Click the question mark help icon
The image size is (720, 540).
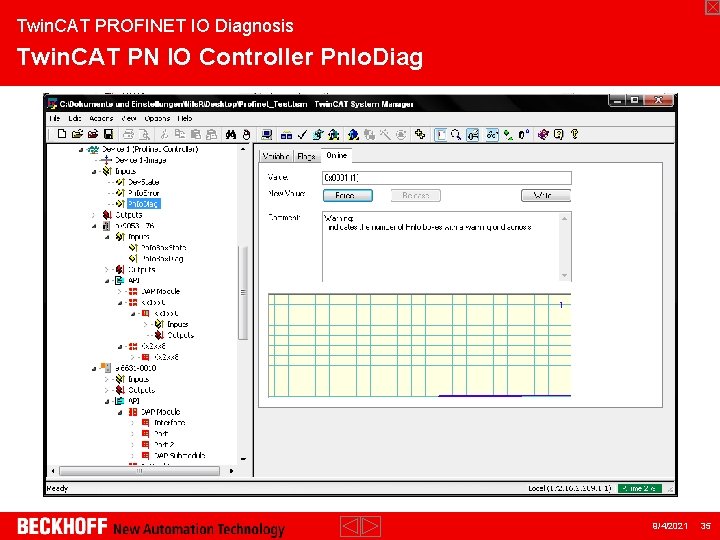[574, 135]
